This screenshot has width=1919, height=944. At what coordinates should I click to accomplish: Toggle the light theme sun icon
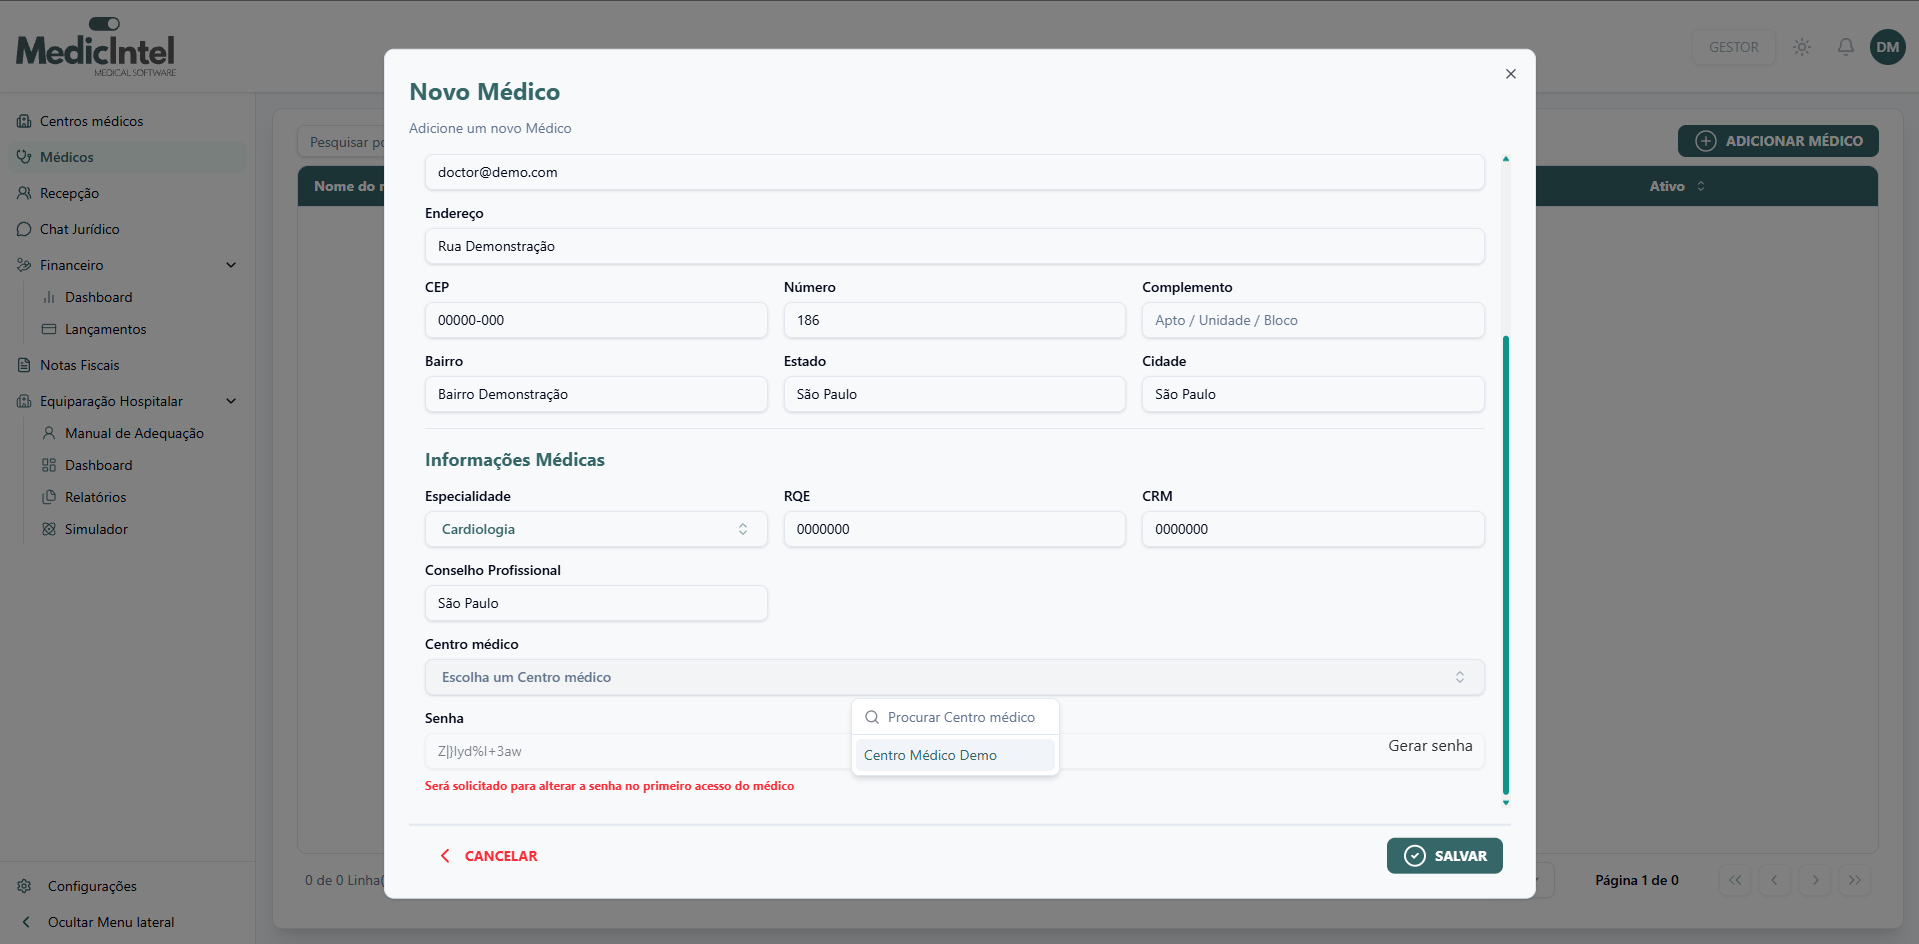coord(1802,47)
